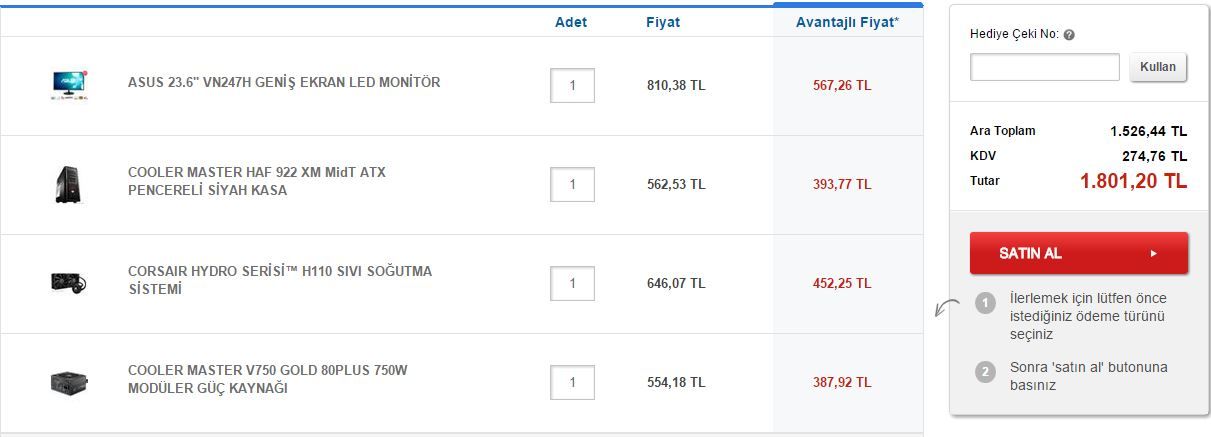Screen dimensions: 1211x437
Task: Click the arrow icon on SATIN AL button
Action: (x=1153, y=254)
